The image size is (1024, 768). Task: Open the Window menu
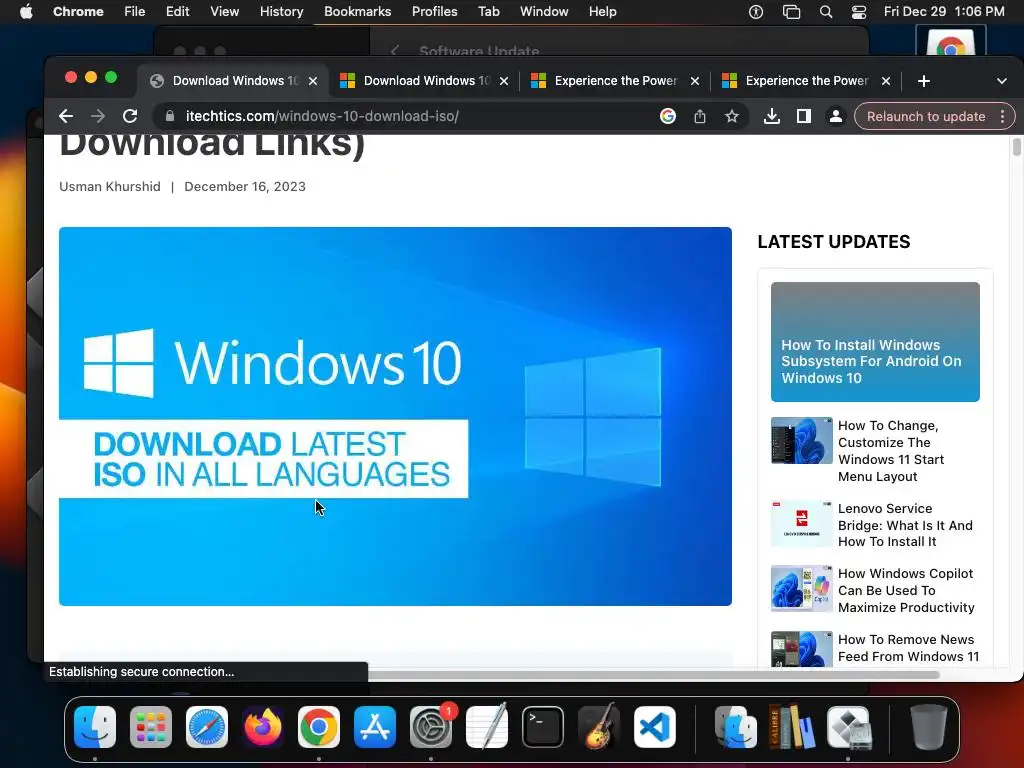click(544, 12)
